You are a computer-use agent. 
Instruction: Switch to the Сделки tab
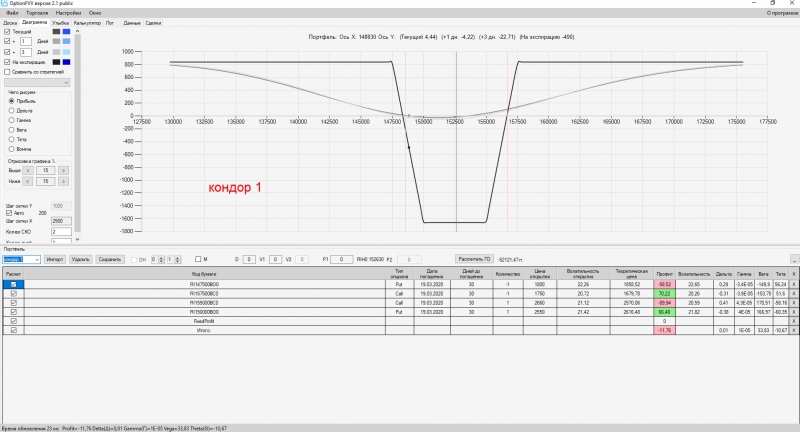point(153,23)
